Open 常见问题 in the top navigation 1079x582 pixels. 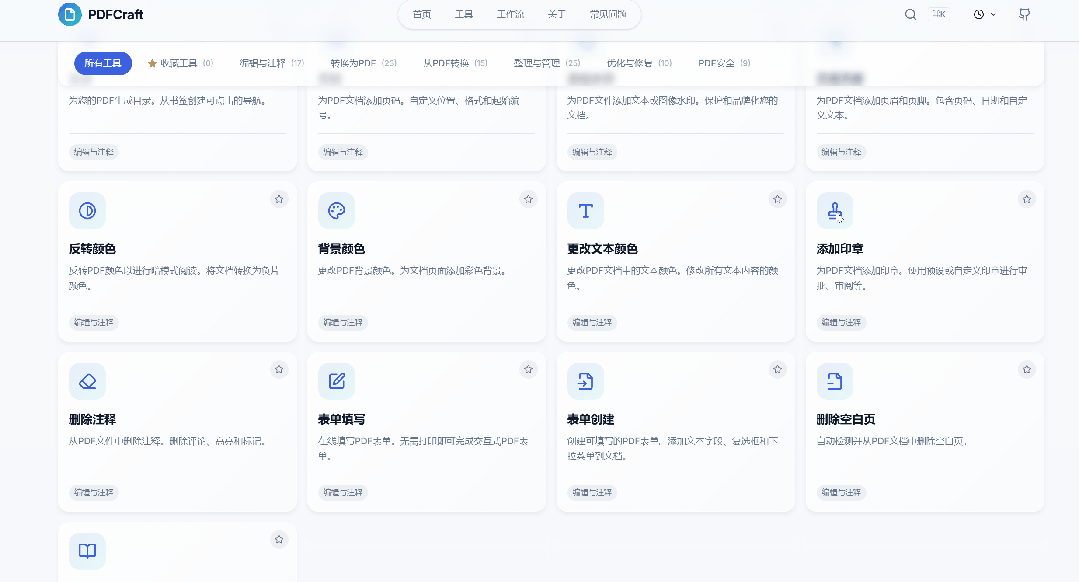tap(608, 14)
